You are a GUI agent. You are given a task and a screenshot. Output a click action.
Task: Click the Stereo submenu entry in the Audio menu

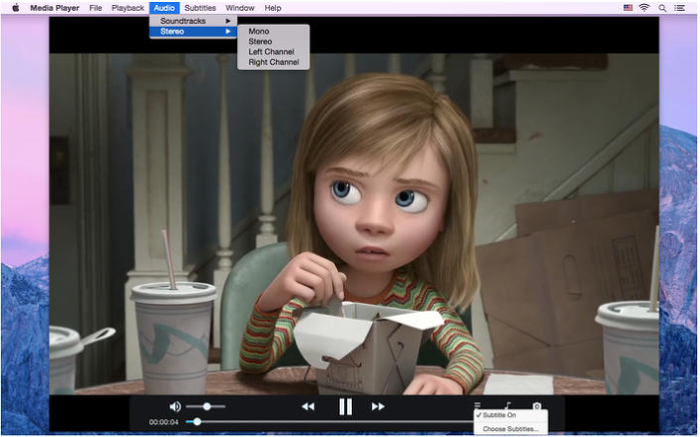pos(193,31)
